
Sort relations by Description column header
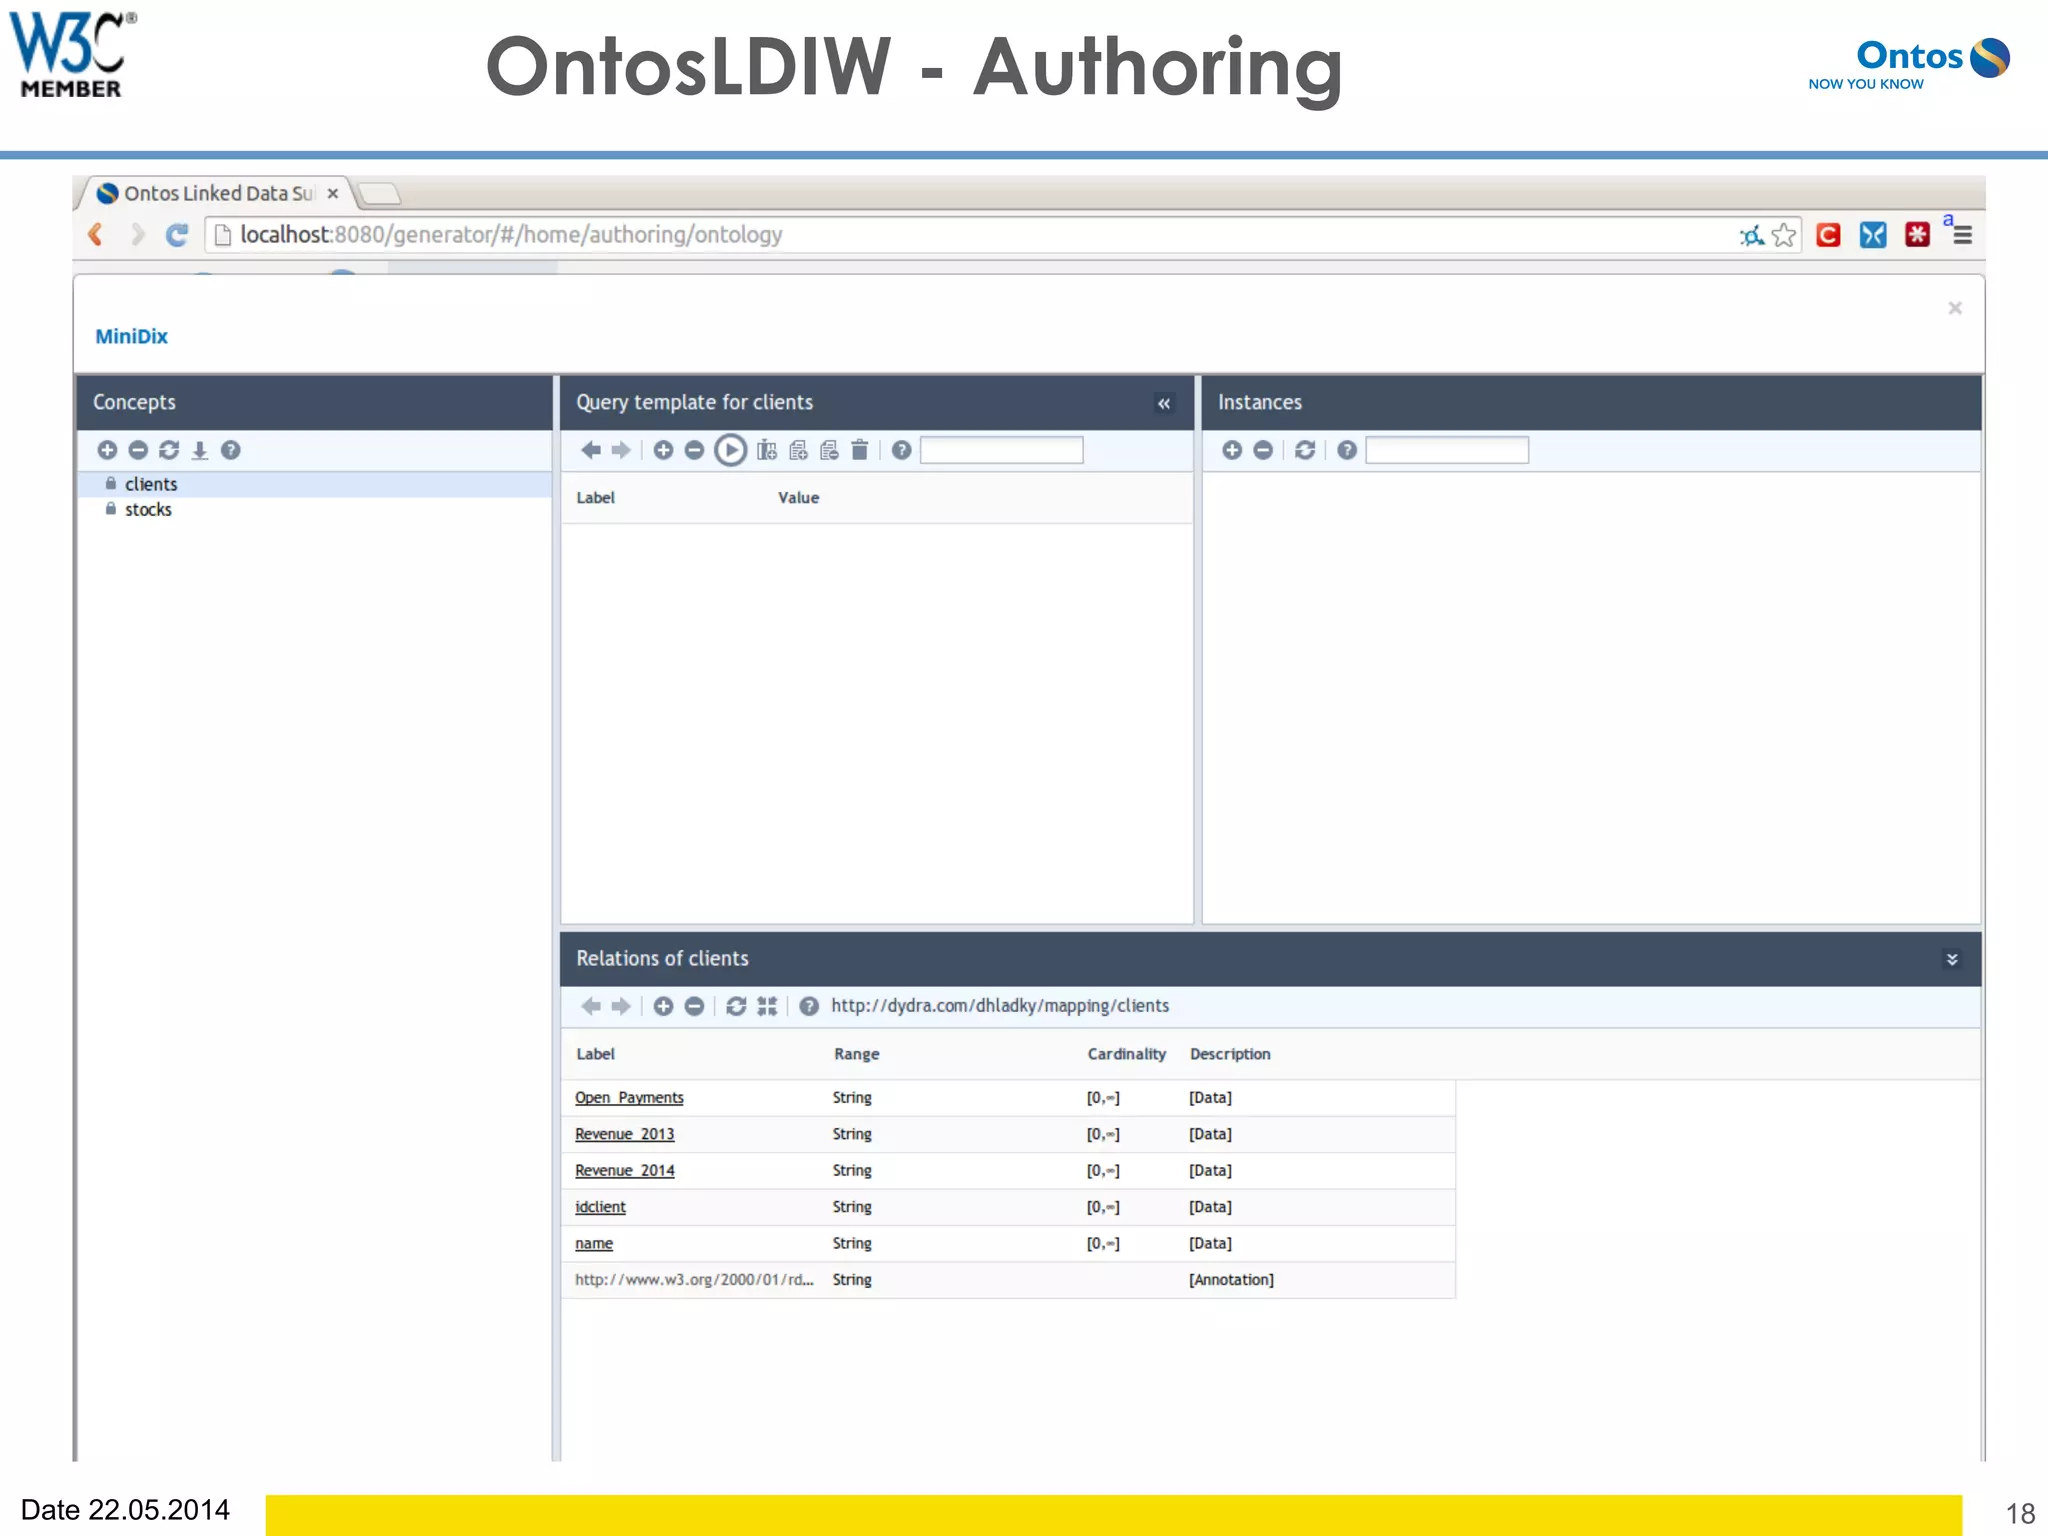[1230, 1054]
